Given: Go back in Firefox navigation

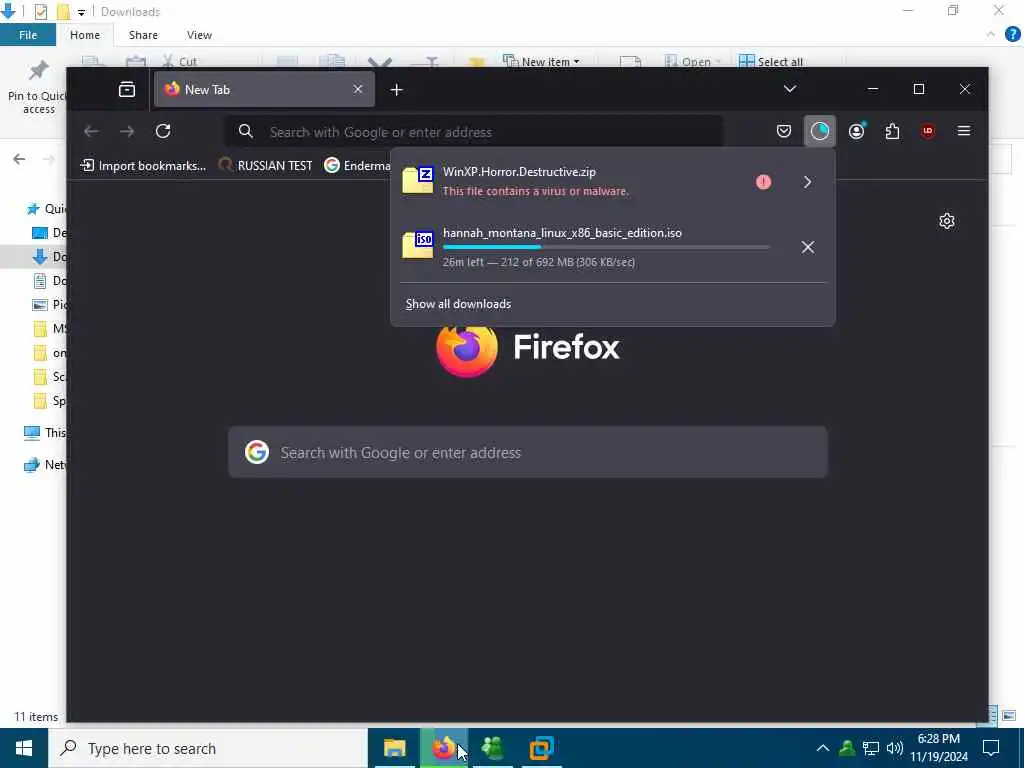Looking at the screenshot, I should click(x=91, y=131).
